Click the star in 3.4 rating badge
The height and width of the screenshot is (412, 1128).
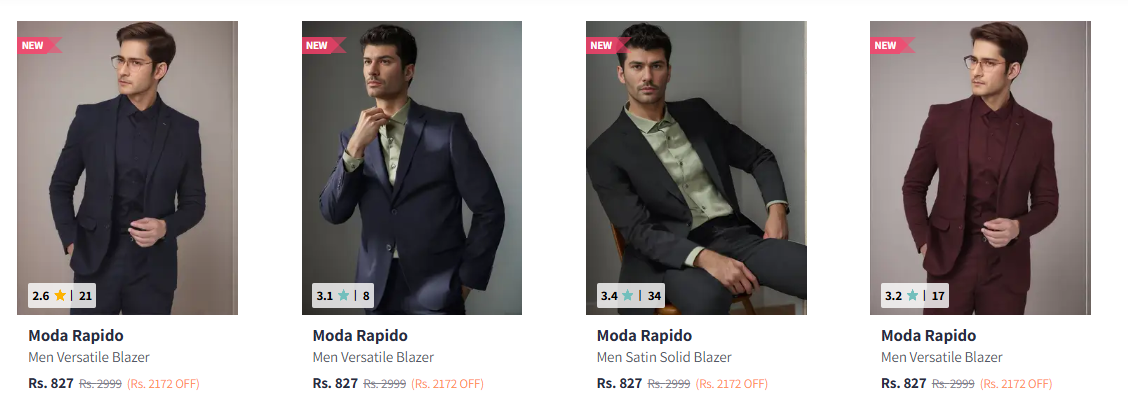tap(628, 295)
